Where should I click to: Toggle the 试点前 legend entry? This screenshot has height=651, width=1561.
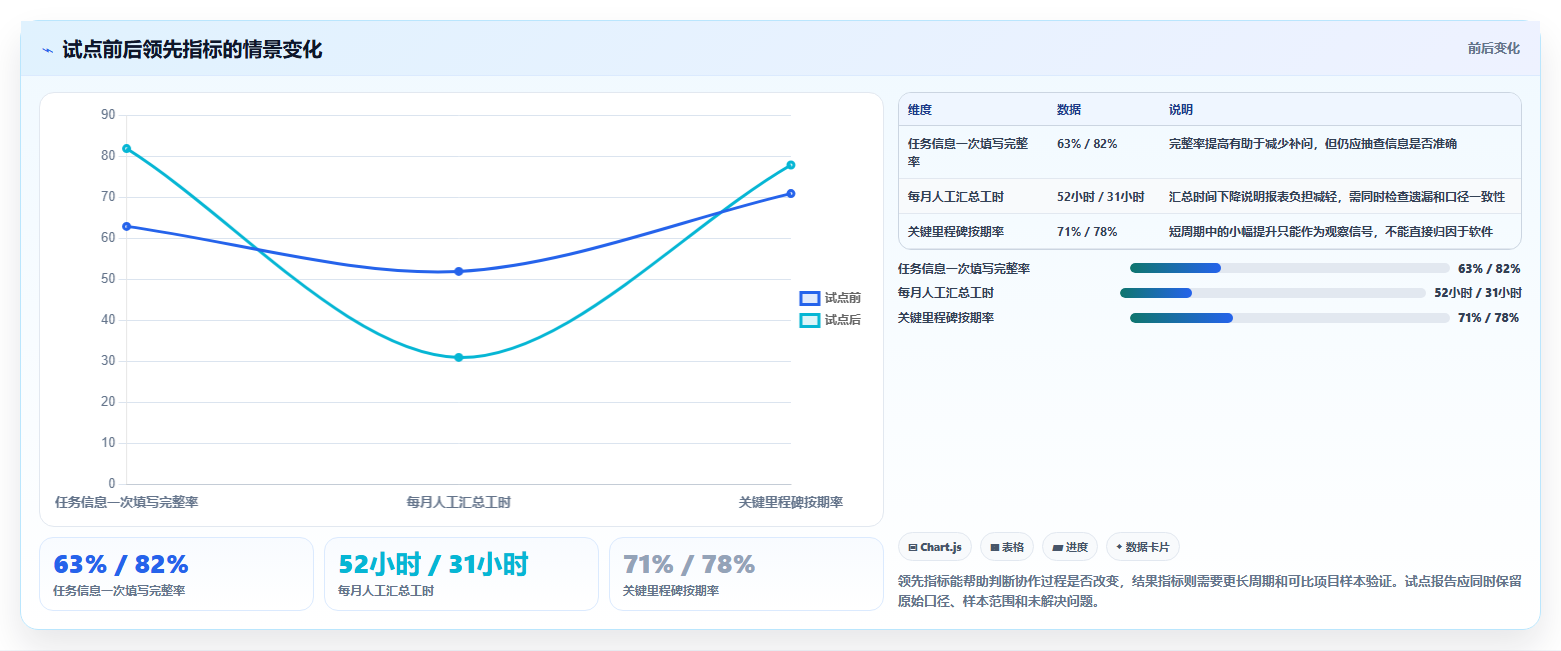pyautogui.click(x=830, y=298)
